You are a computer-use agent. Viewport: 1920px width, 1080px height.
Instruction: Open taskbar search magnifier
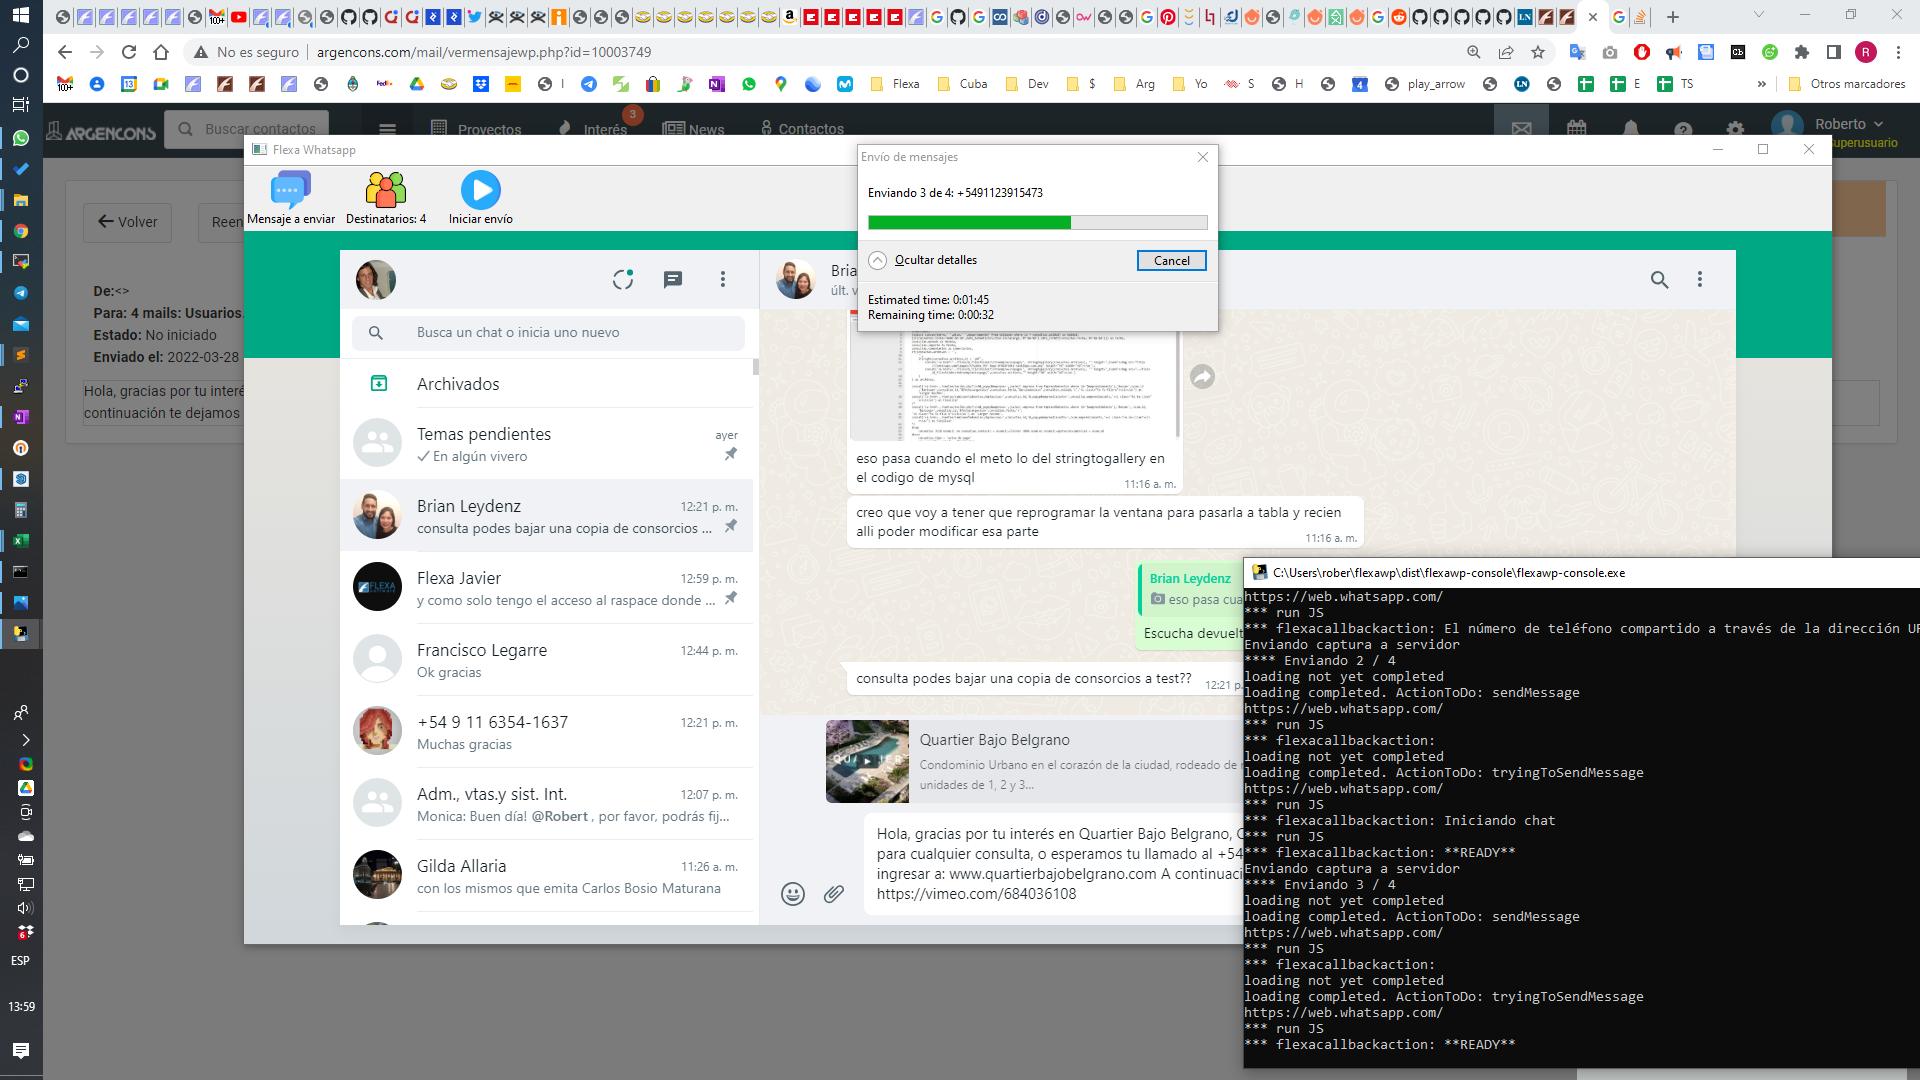pyautogui.click(x=20, y=45)
